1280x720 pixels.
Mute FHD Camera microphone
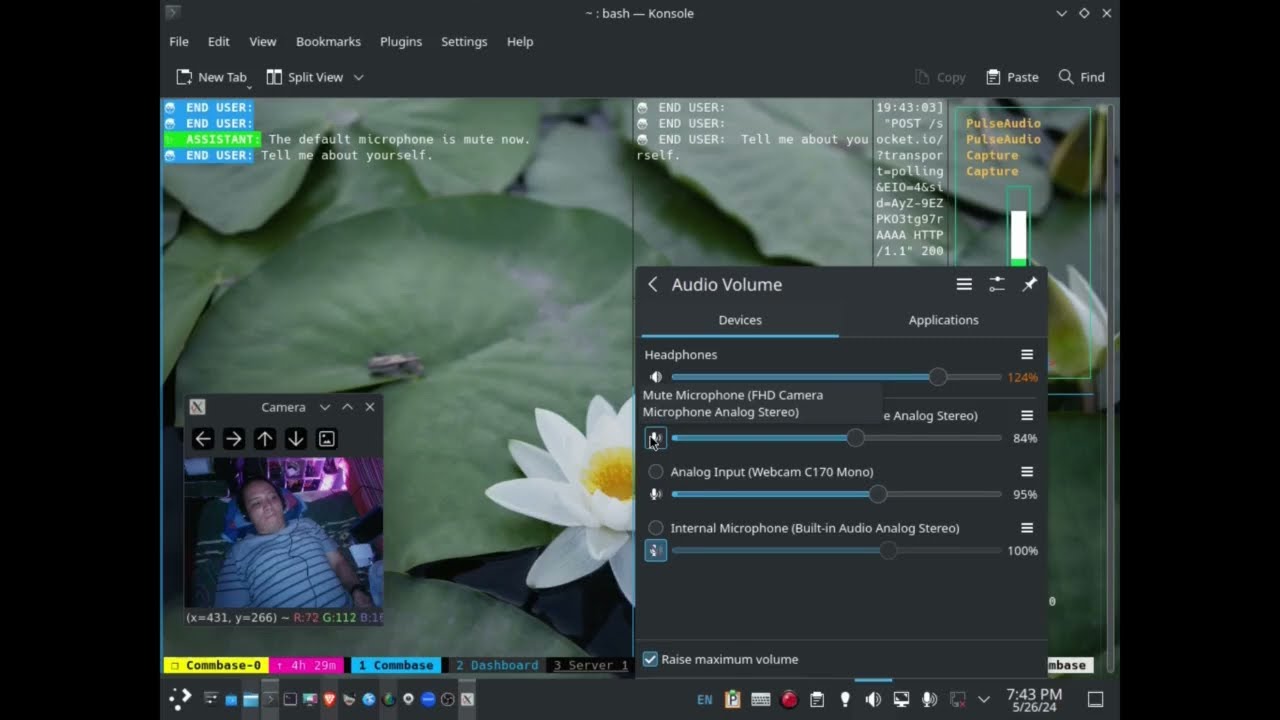tap(656, 438)
